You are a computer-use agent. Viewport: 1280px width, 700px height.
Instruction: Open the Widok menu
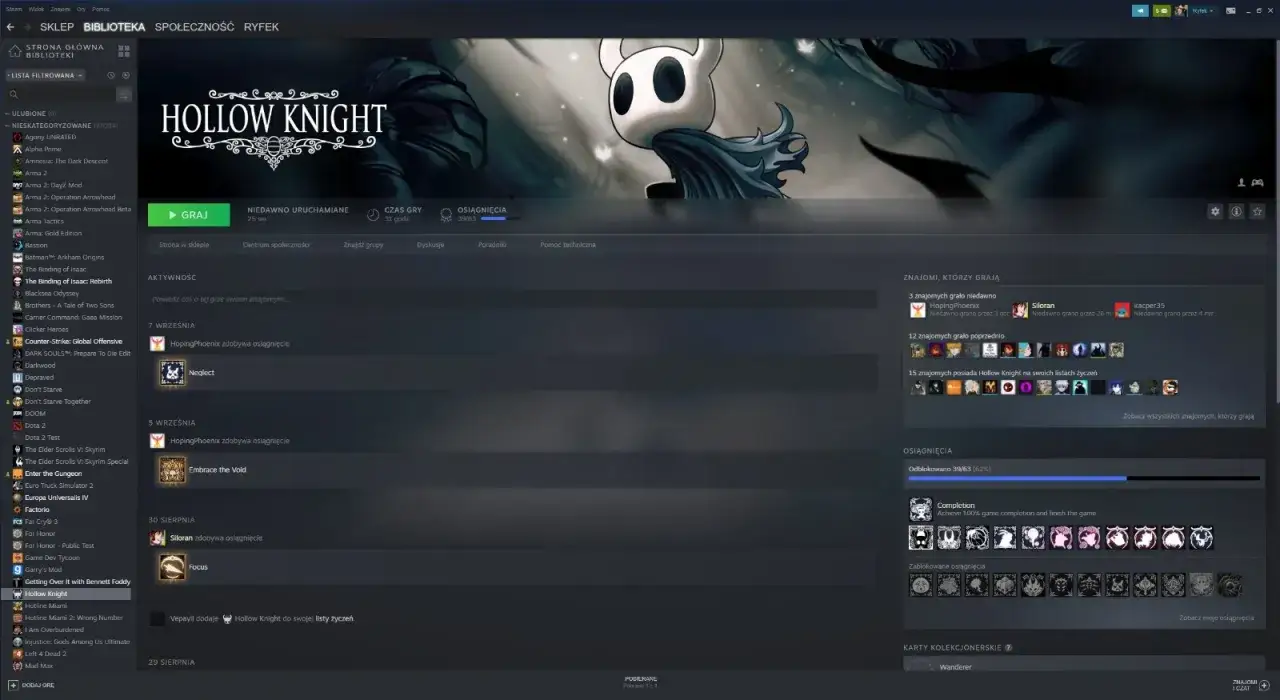(x=36, y=9)
